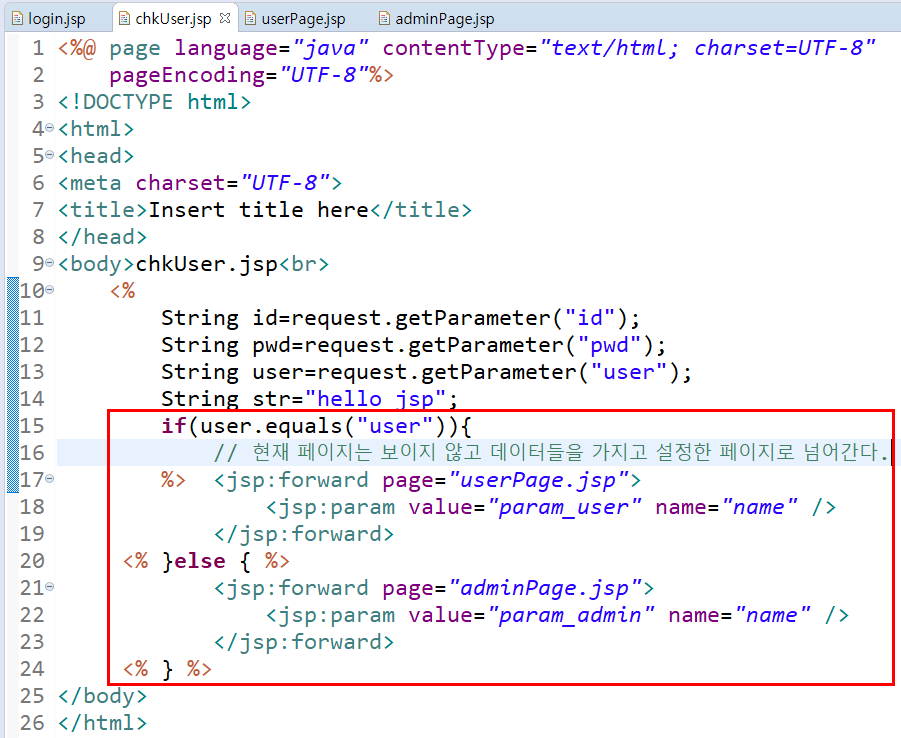Click the adminPage.jsp file icon
901x738 pixels.
point(384,18)
